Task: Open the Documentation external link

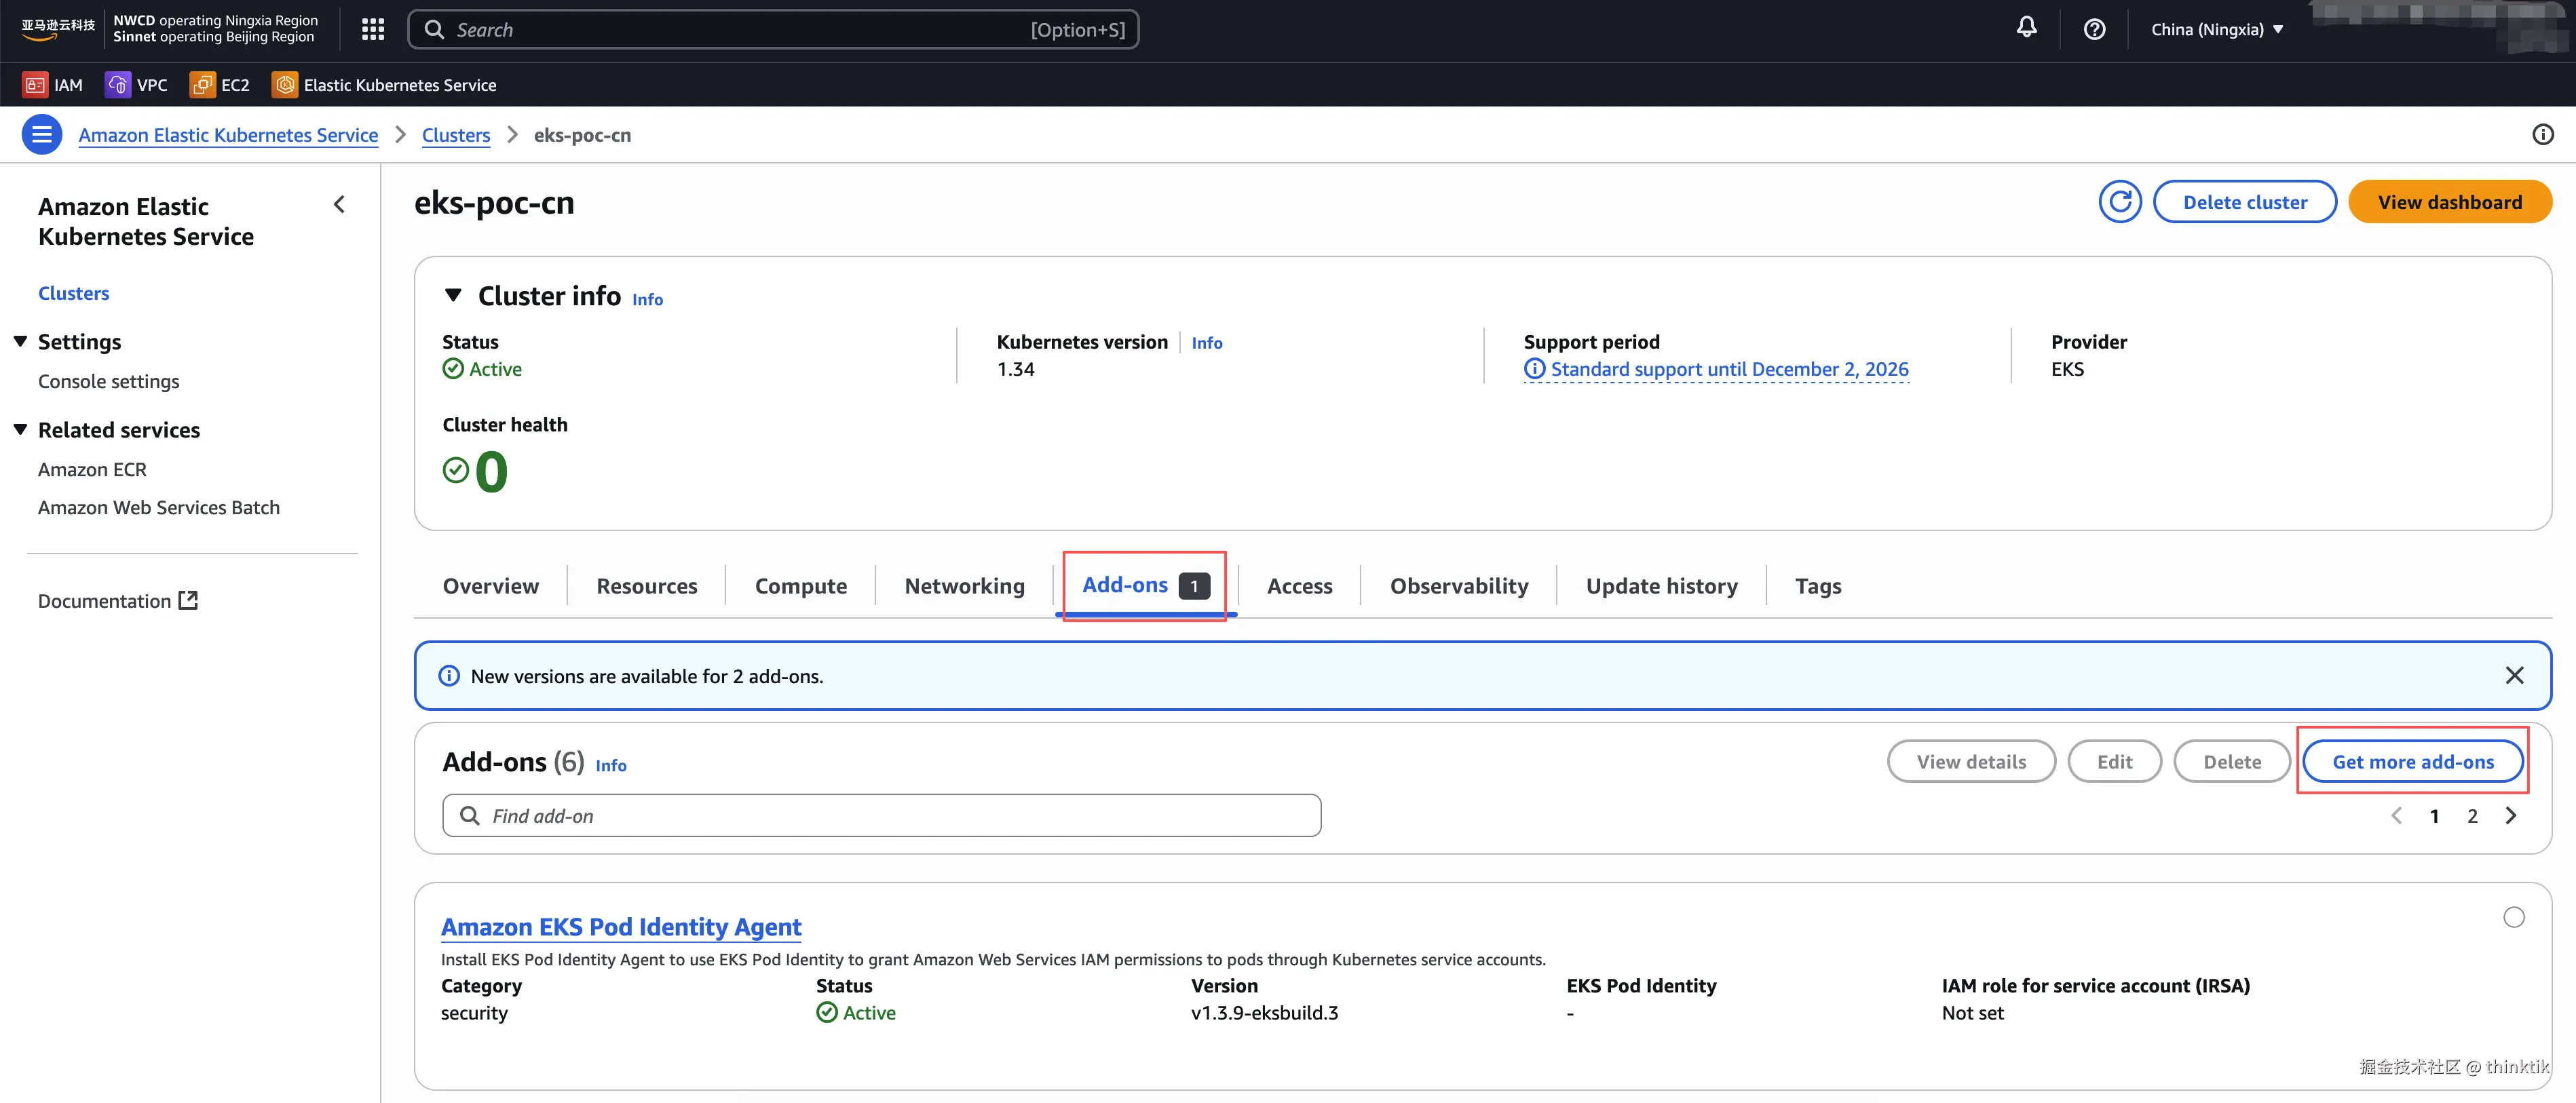Action: [x=118, y=601]
